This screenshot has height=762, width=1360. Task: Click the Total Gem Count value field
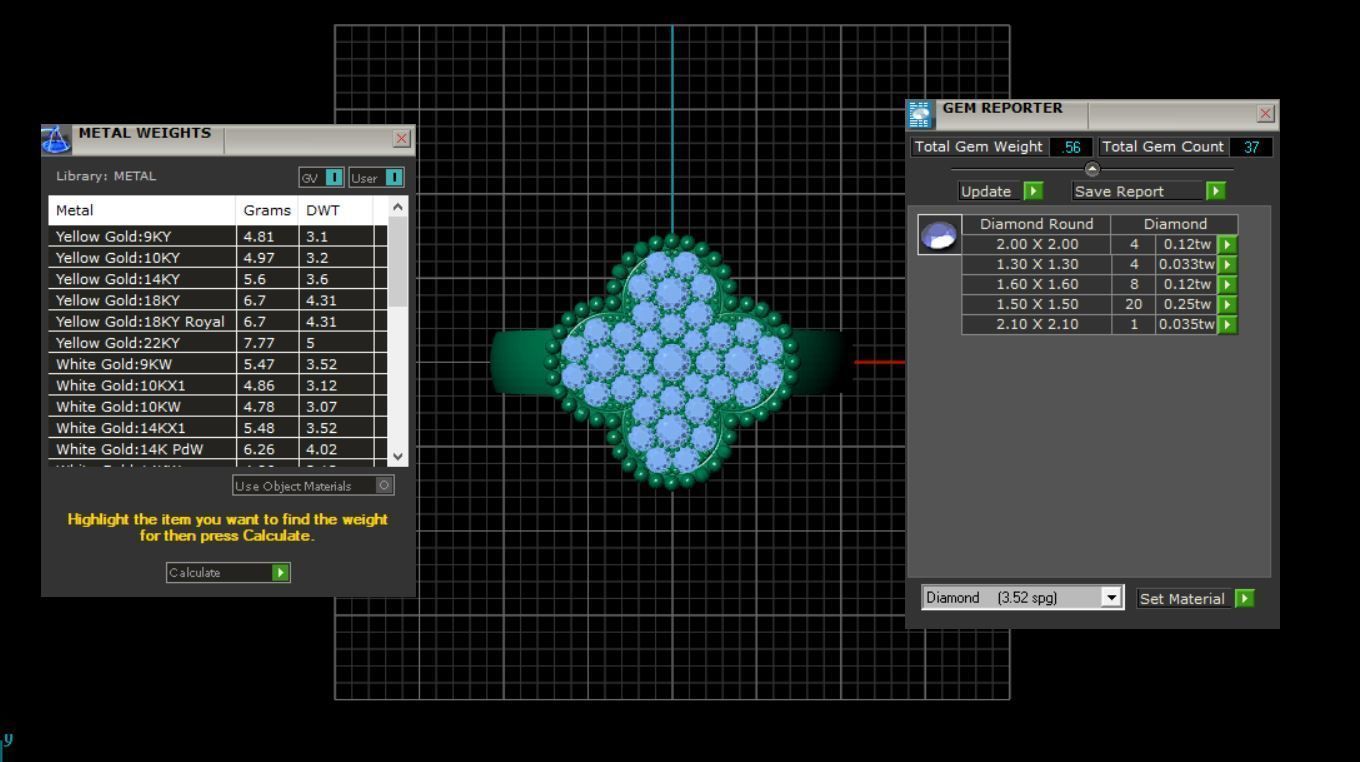pos(1250,147)
